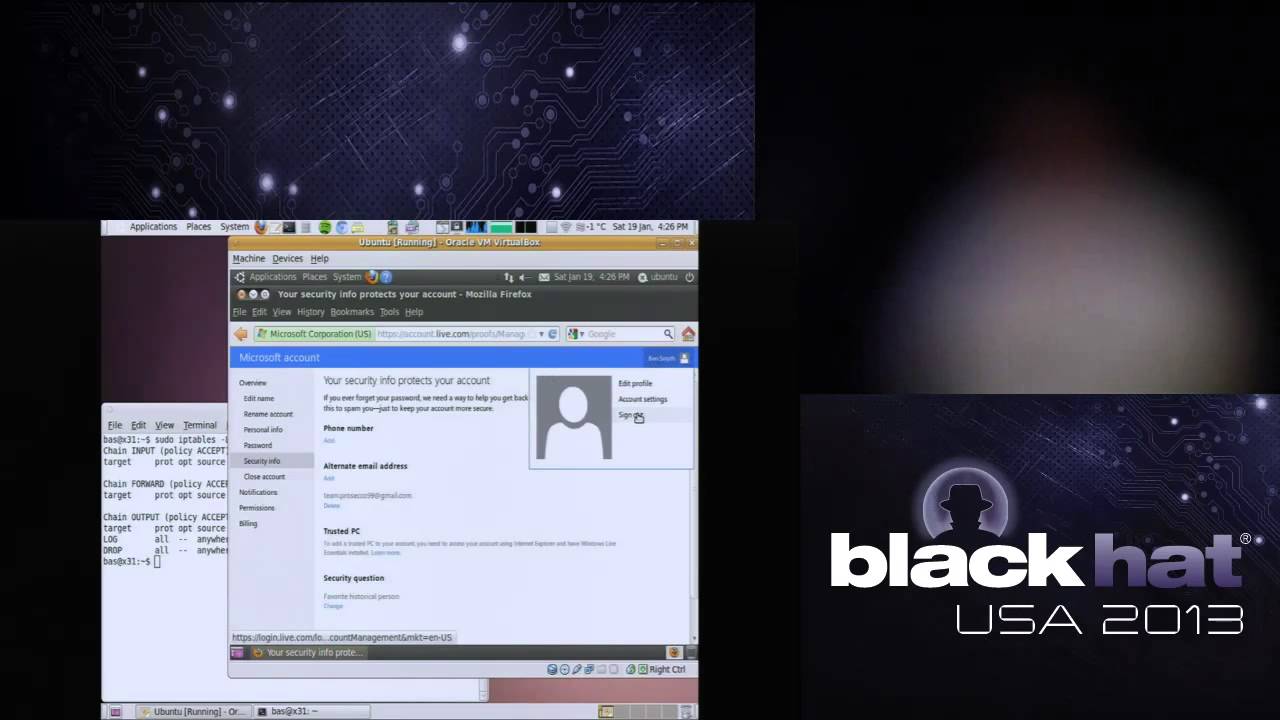Click the Change link under Security question
The image size is (1280, 720).
[x=333, y=606]
